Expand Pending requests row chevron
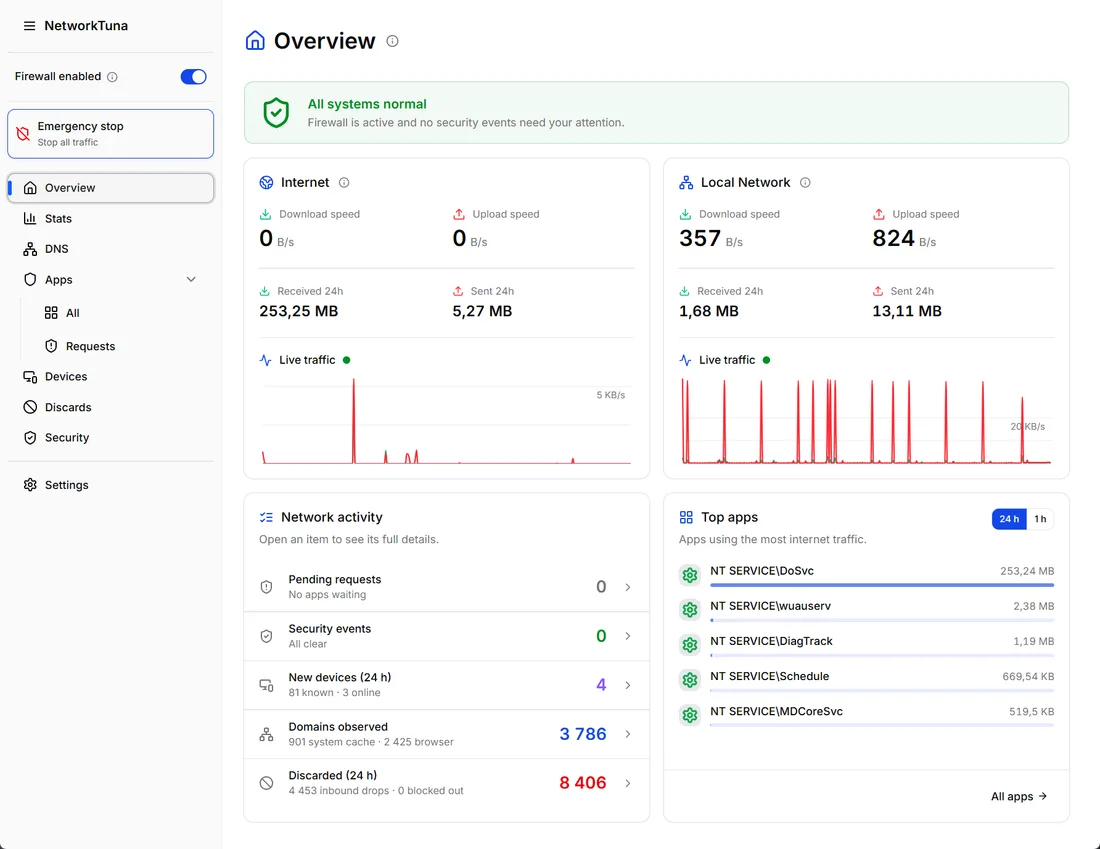The image size is (1100, 849). (628, 587)
